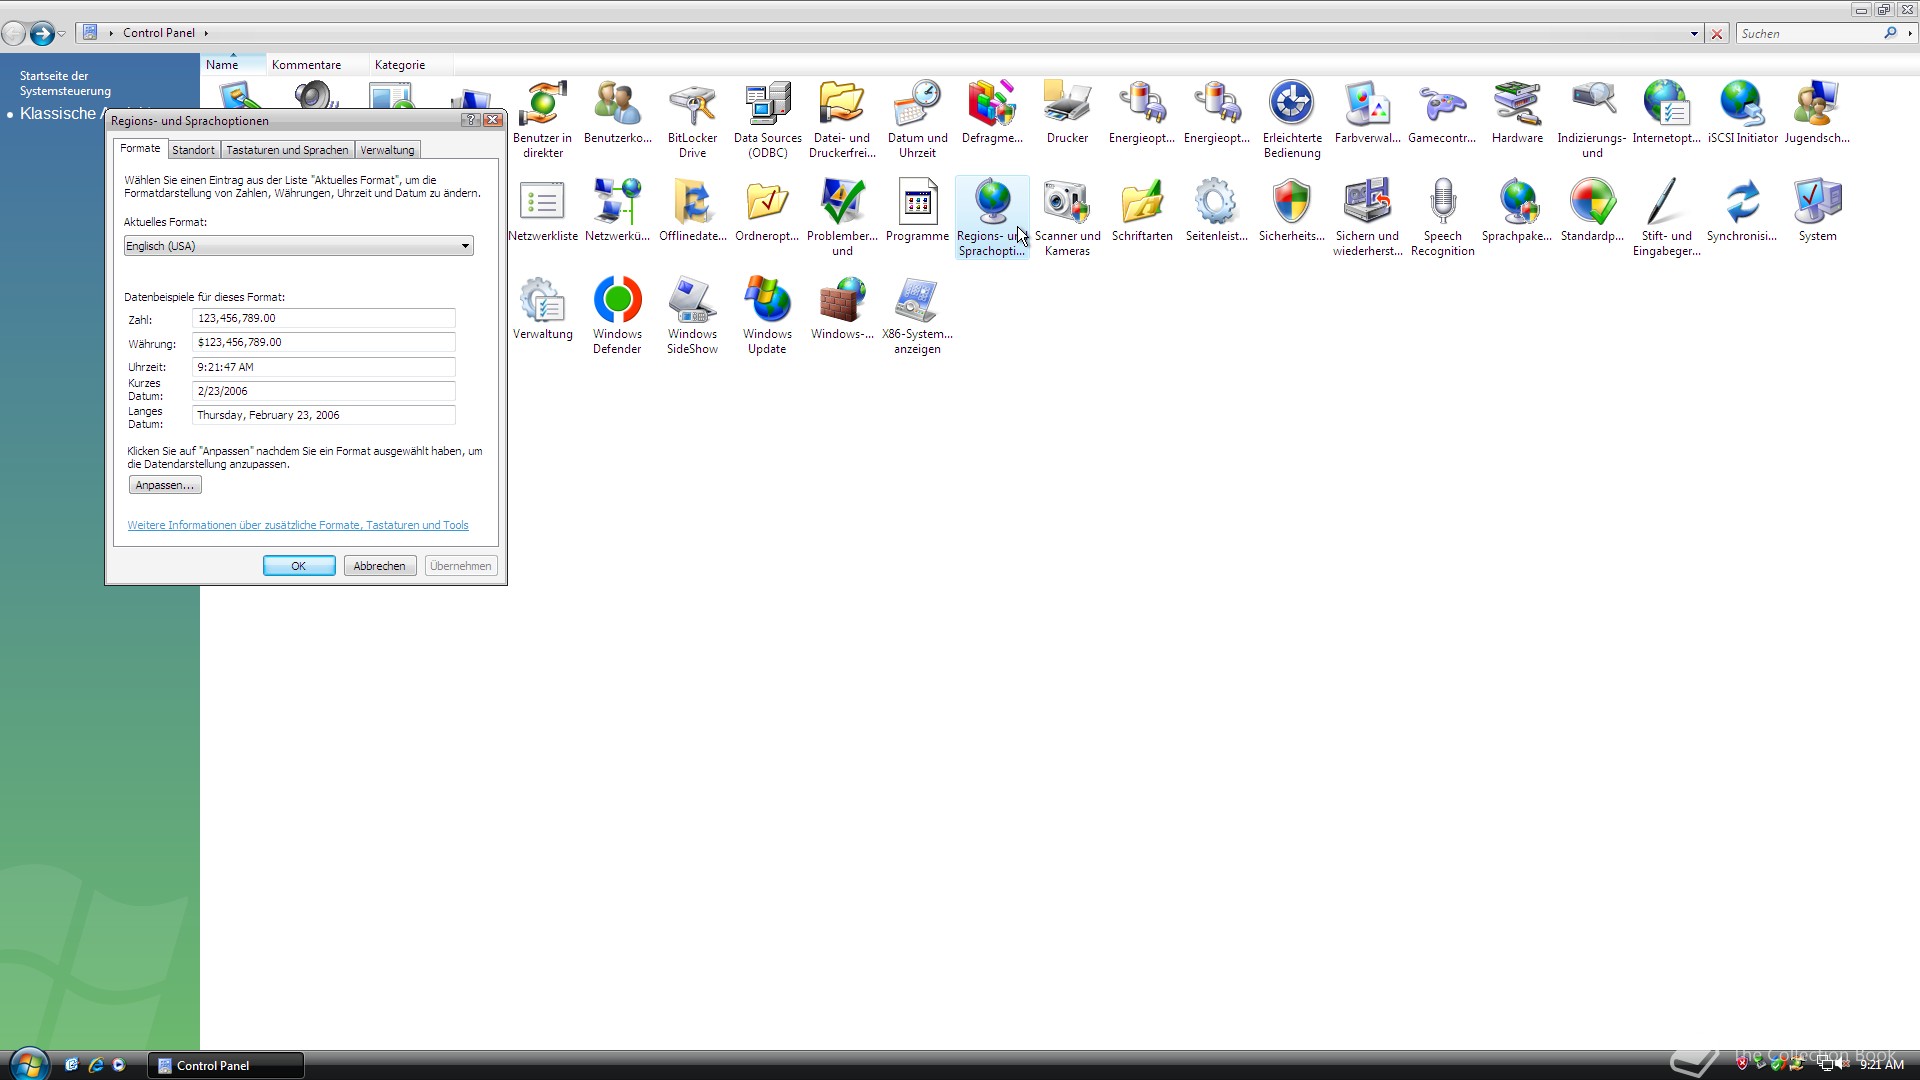Image resolution: width=1920 pixels, height=1080 pixels.
Task: Open the Windows-Firewall icon
Action: 842,308
